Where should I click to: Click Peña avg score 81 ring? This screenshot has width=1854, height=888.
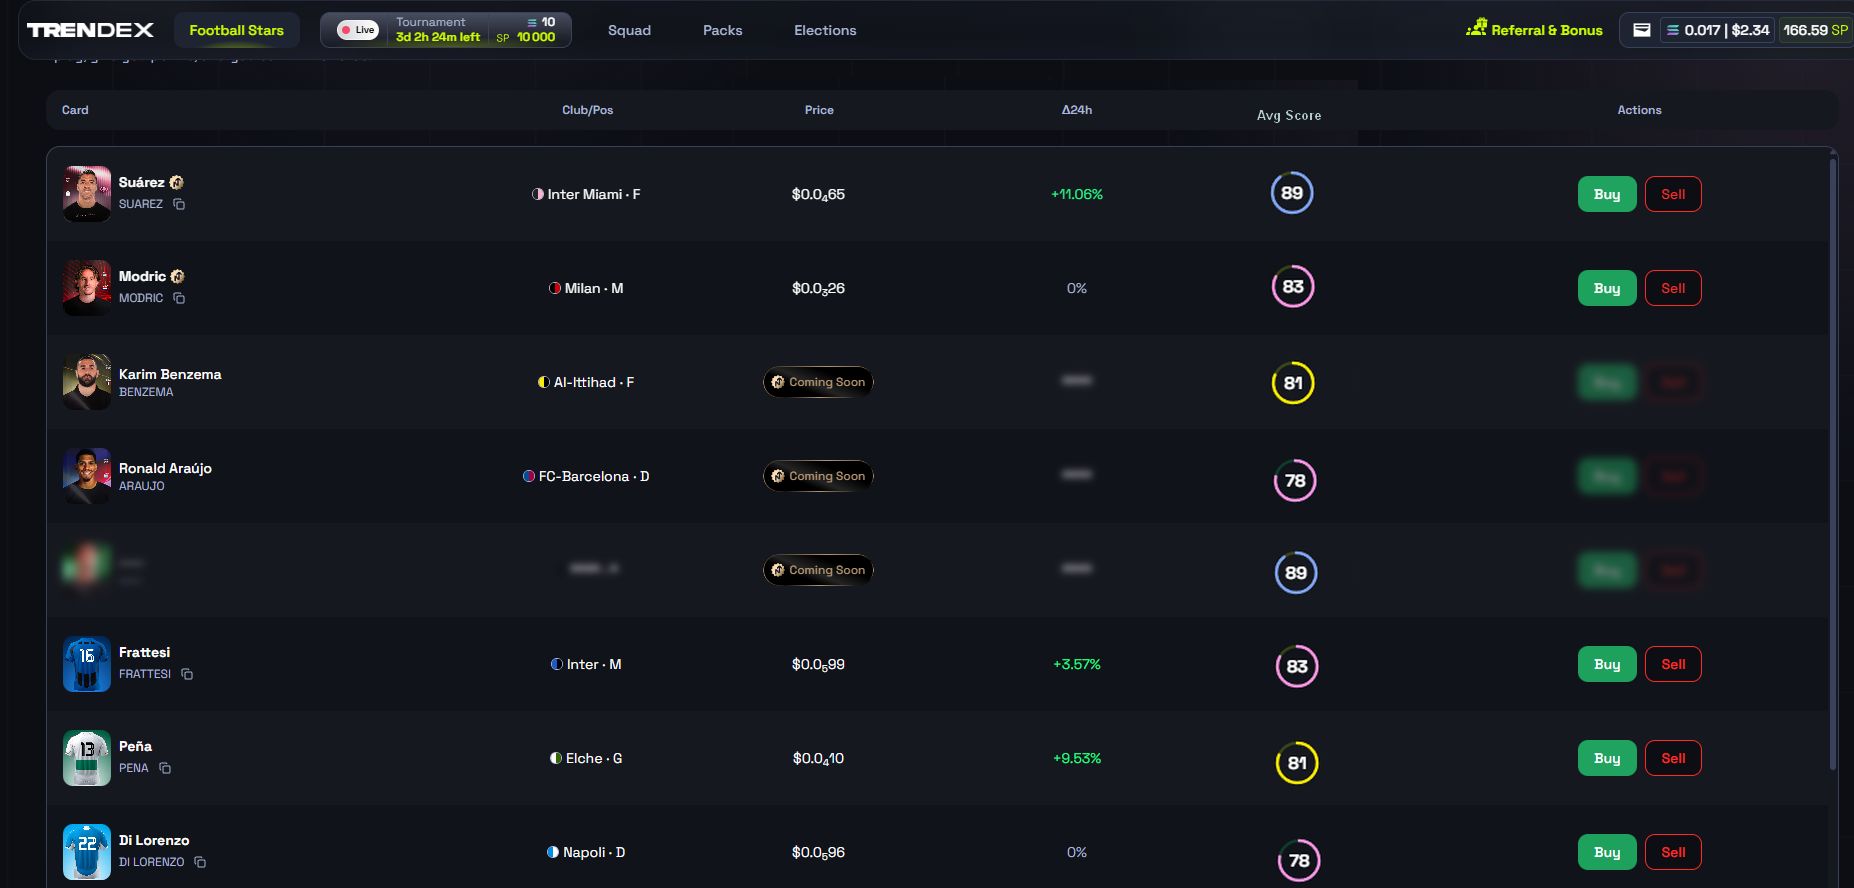pos(1297,763)
